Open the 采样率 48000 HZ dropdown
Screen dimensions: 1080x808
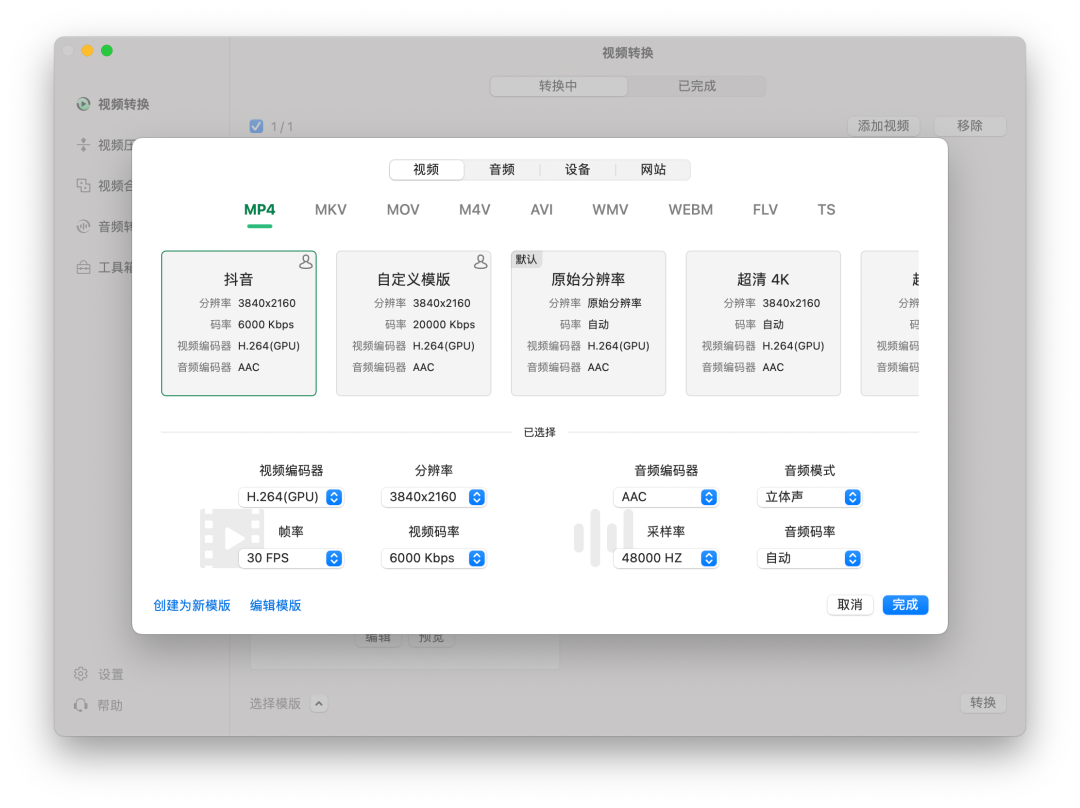[x=665, y=558]
